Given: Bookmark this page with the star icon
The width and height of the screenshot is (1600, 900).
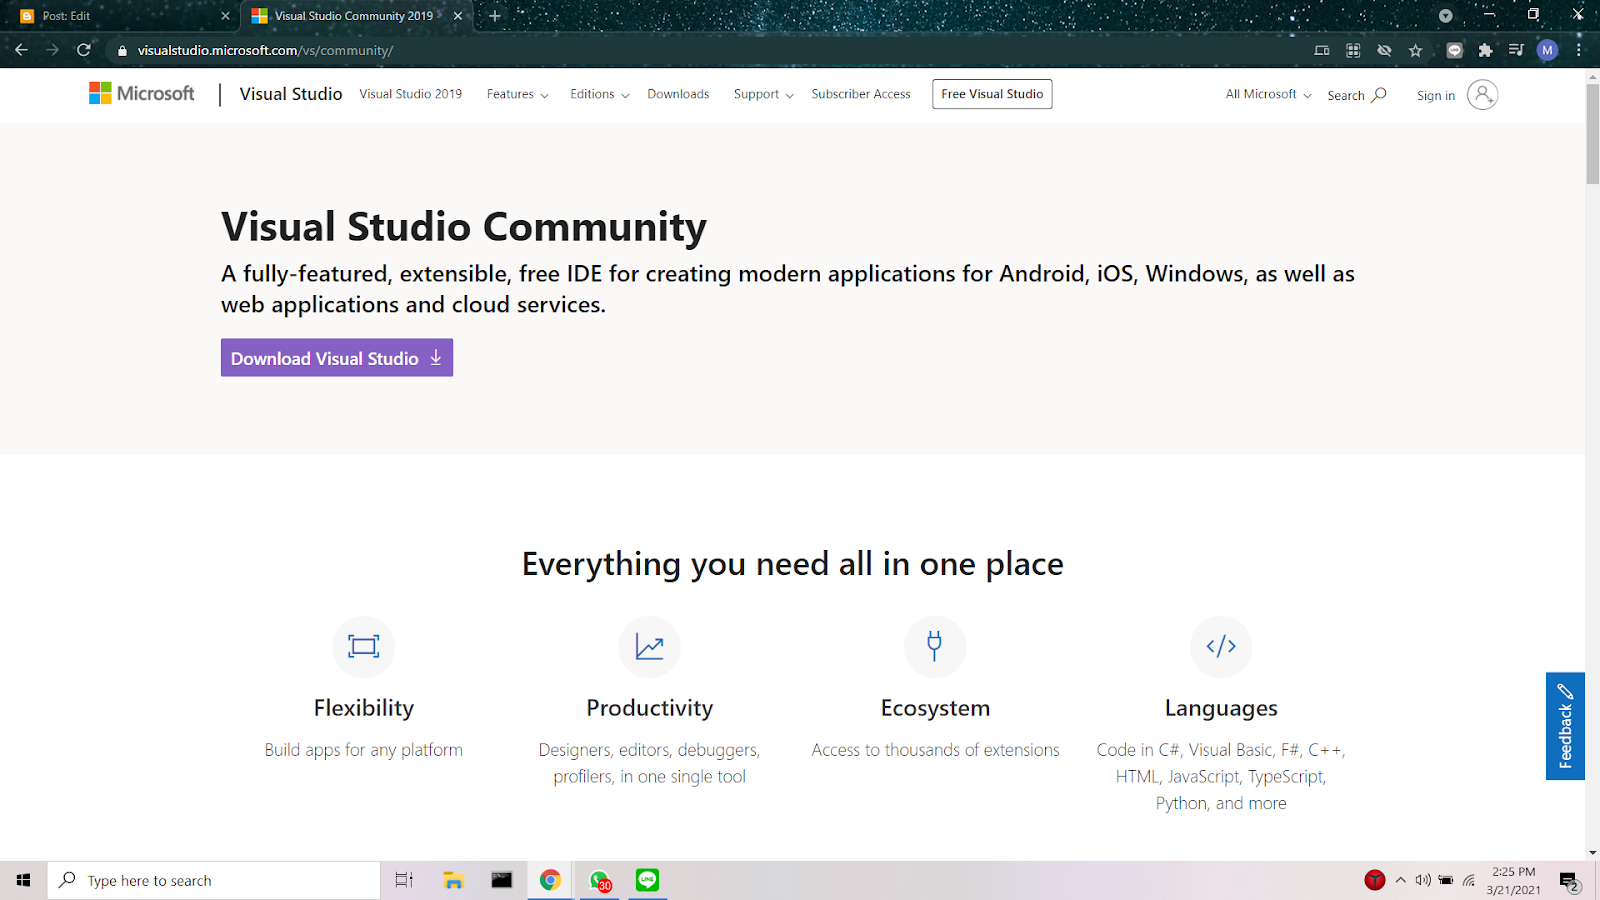Looking at the screenshot, I should click(1415, 50).
